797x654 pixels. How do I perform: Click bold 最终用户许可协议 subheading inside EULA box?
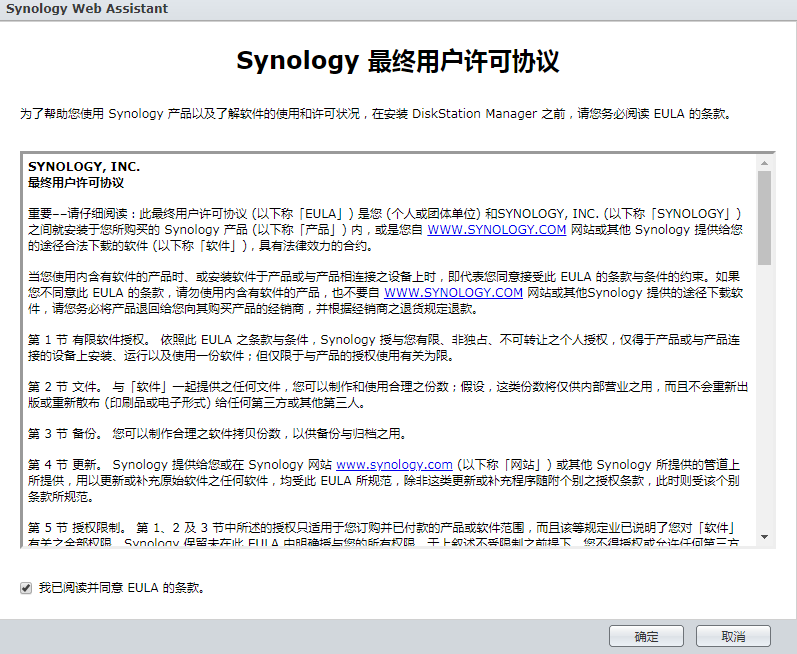tap(76, 182)
